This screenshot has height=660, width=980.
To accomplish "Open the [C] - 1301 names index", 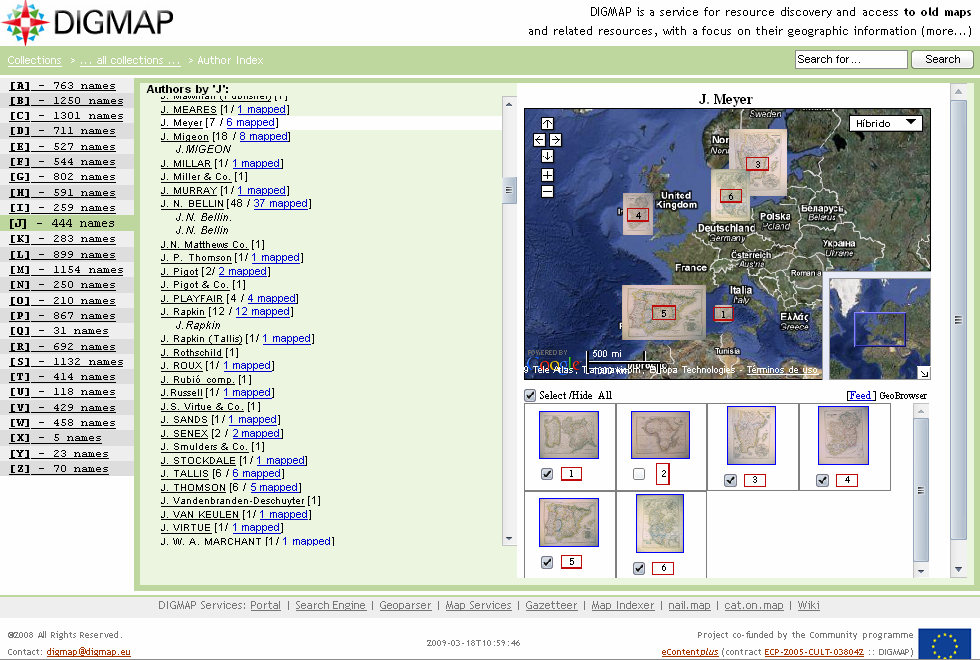I will coord(66,116).
